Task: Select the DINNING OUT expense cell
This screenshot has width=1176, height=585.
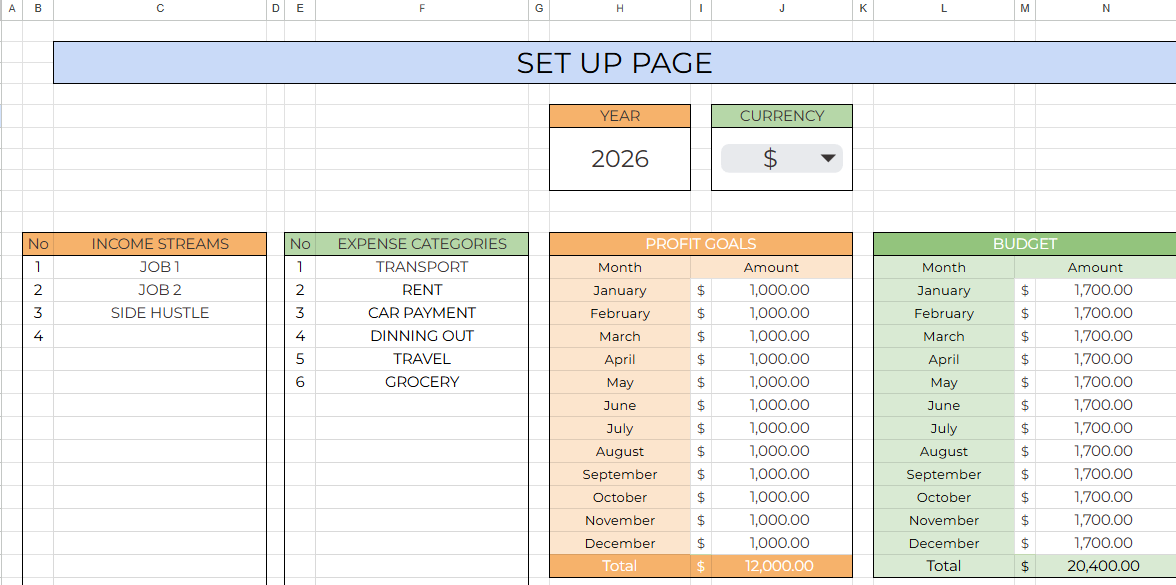Action: (422, 336)
